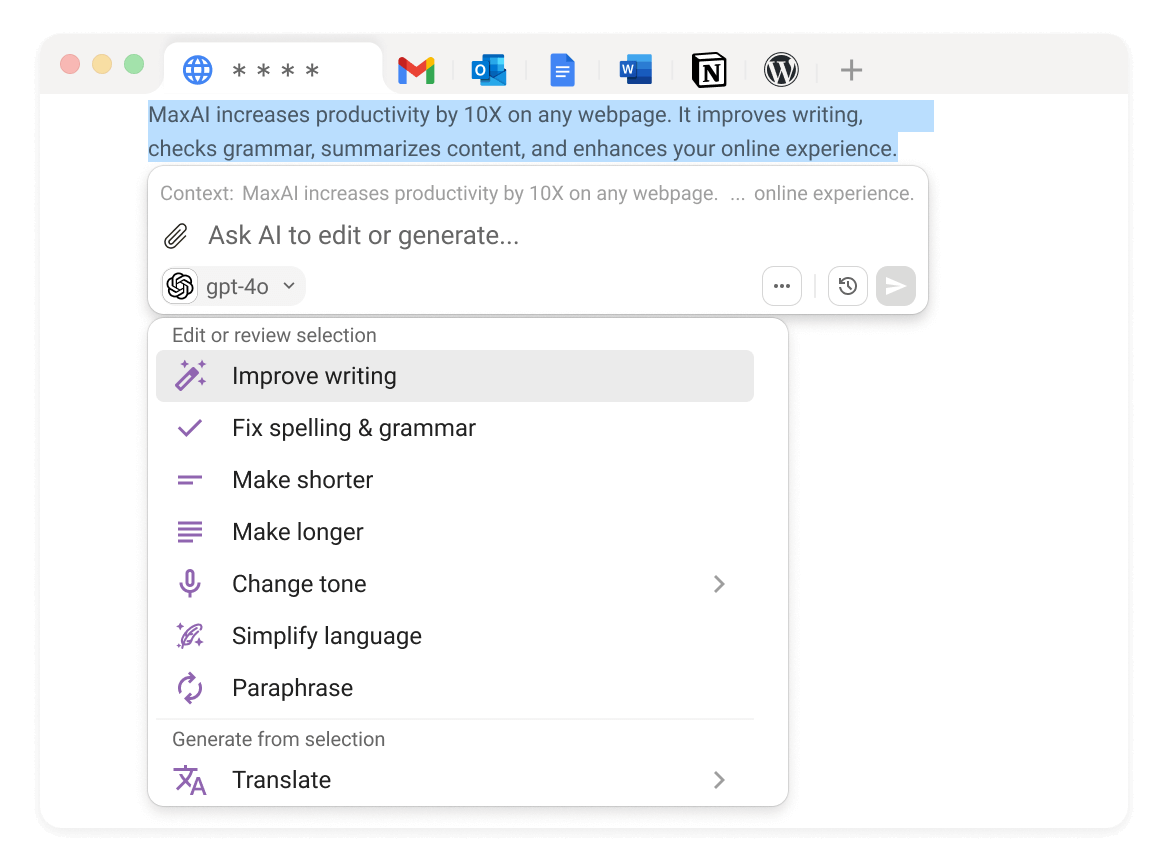Open the Microsoft Word tab icon

[635, 70]
